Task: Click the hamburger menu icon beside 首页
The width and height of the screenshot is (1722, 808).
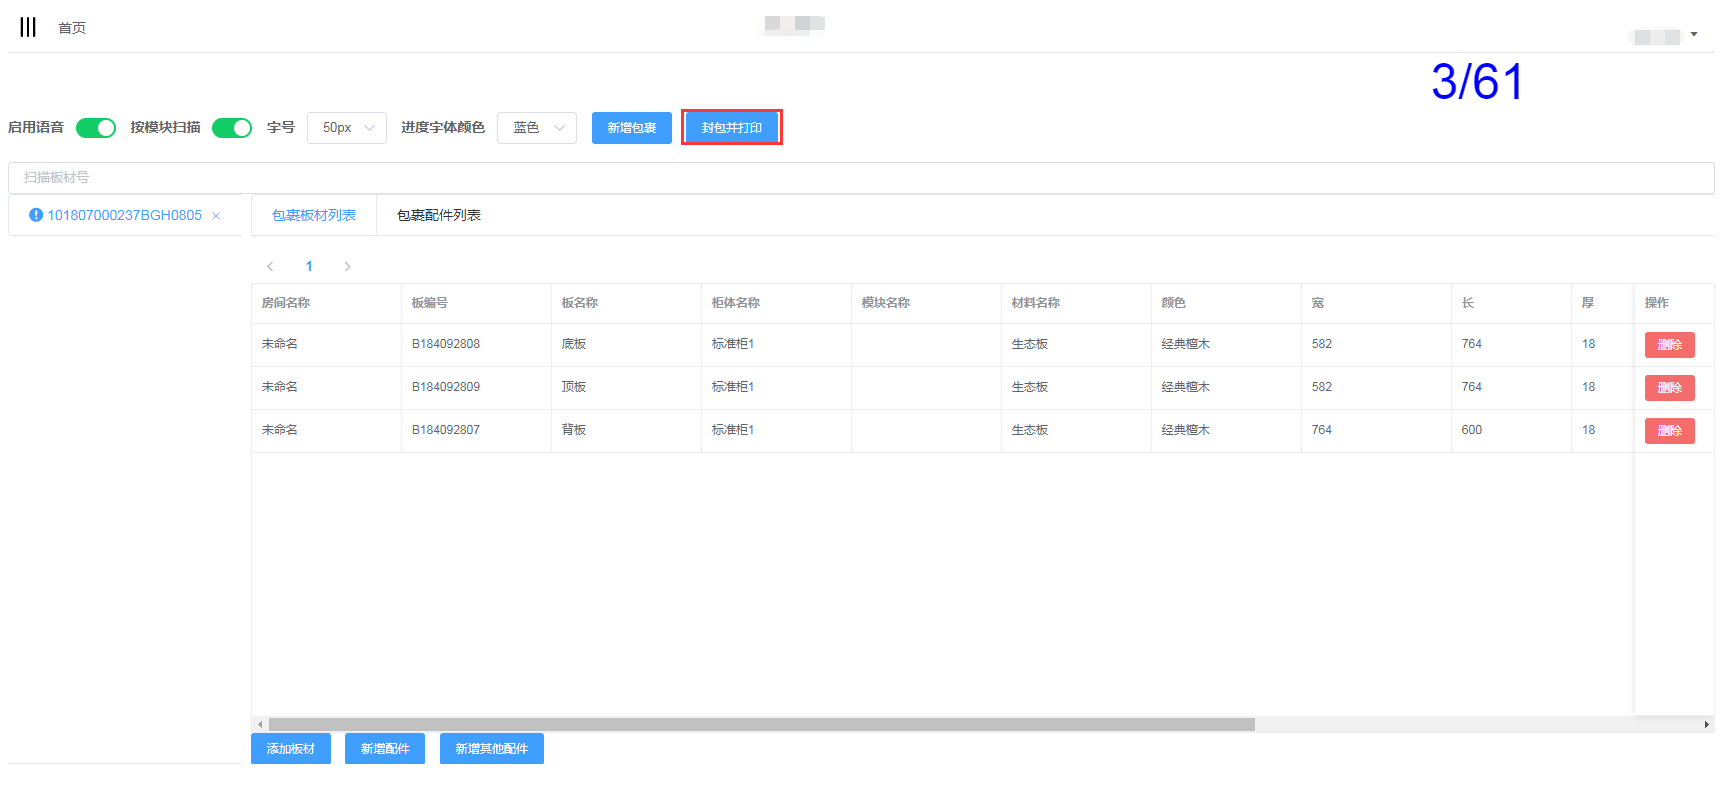Action: pyautogui.click(x=28, y=27)
